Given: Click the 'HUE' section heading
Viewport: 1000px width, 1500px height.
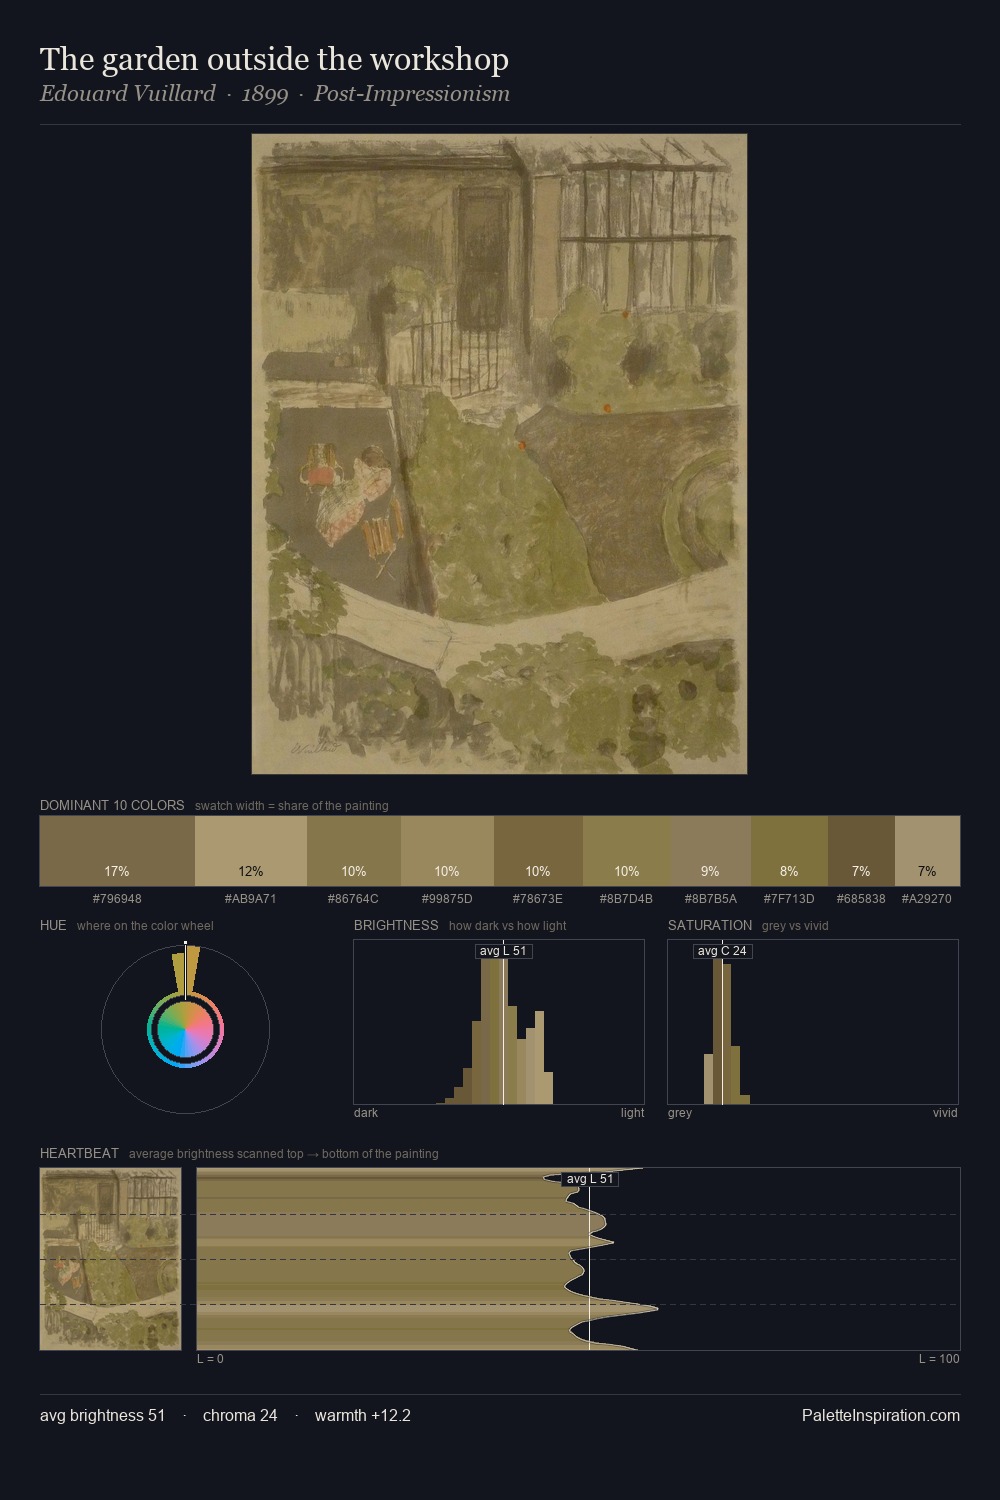Looking at the screenshot, I should click(x=53, y=925).
